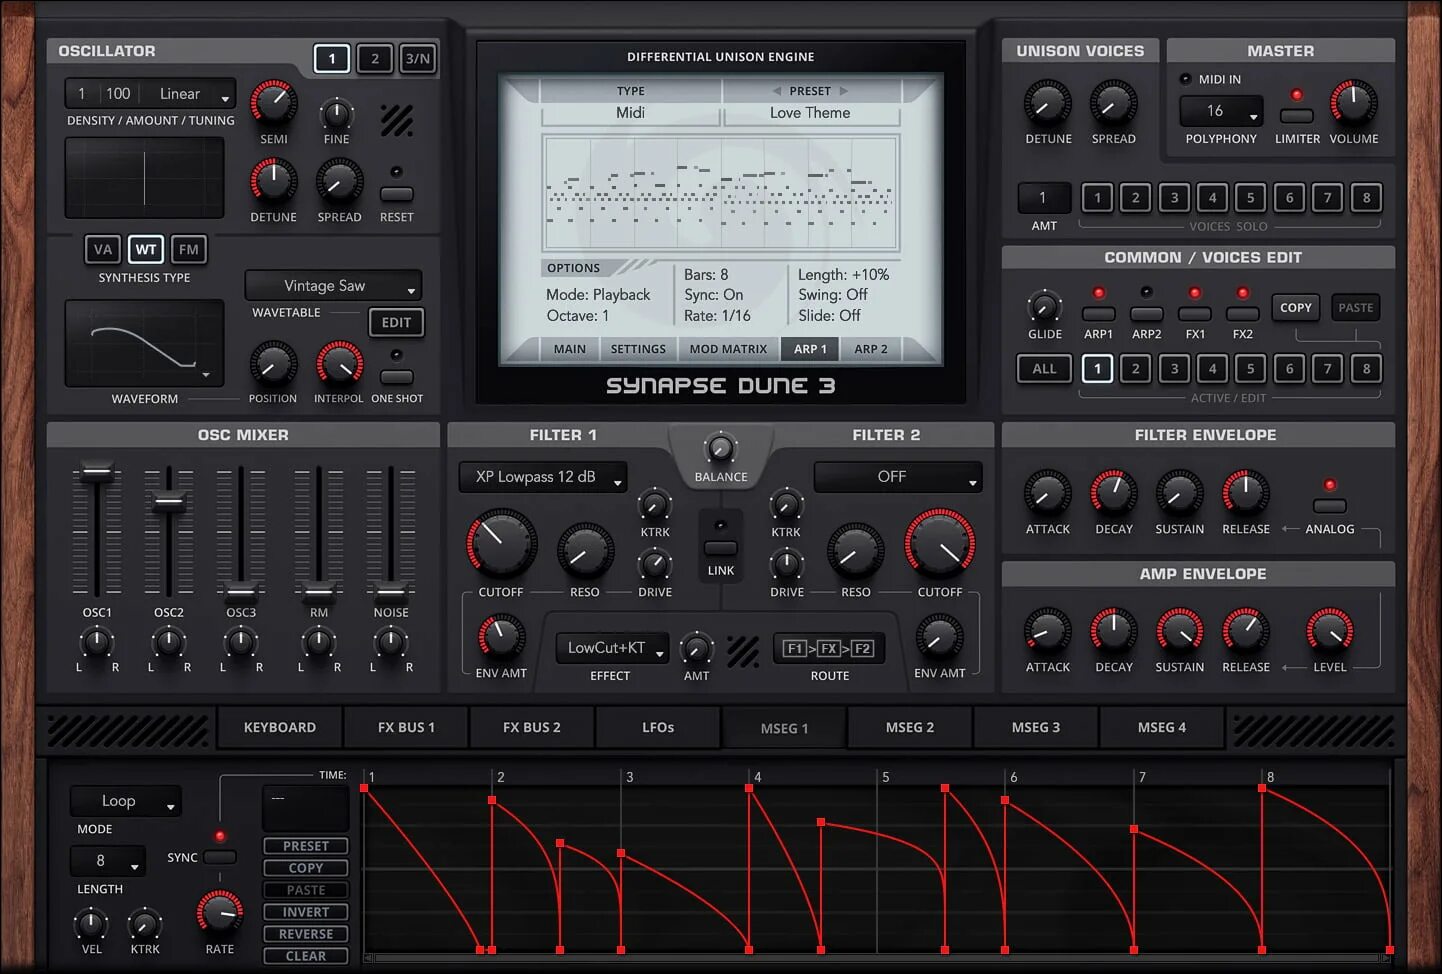Click the Filter 1 ENV AMT knob
Image resolution: width=1442 pixels, height=974 pixels.
(500, 637)
